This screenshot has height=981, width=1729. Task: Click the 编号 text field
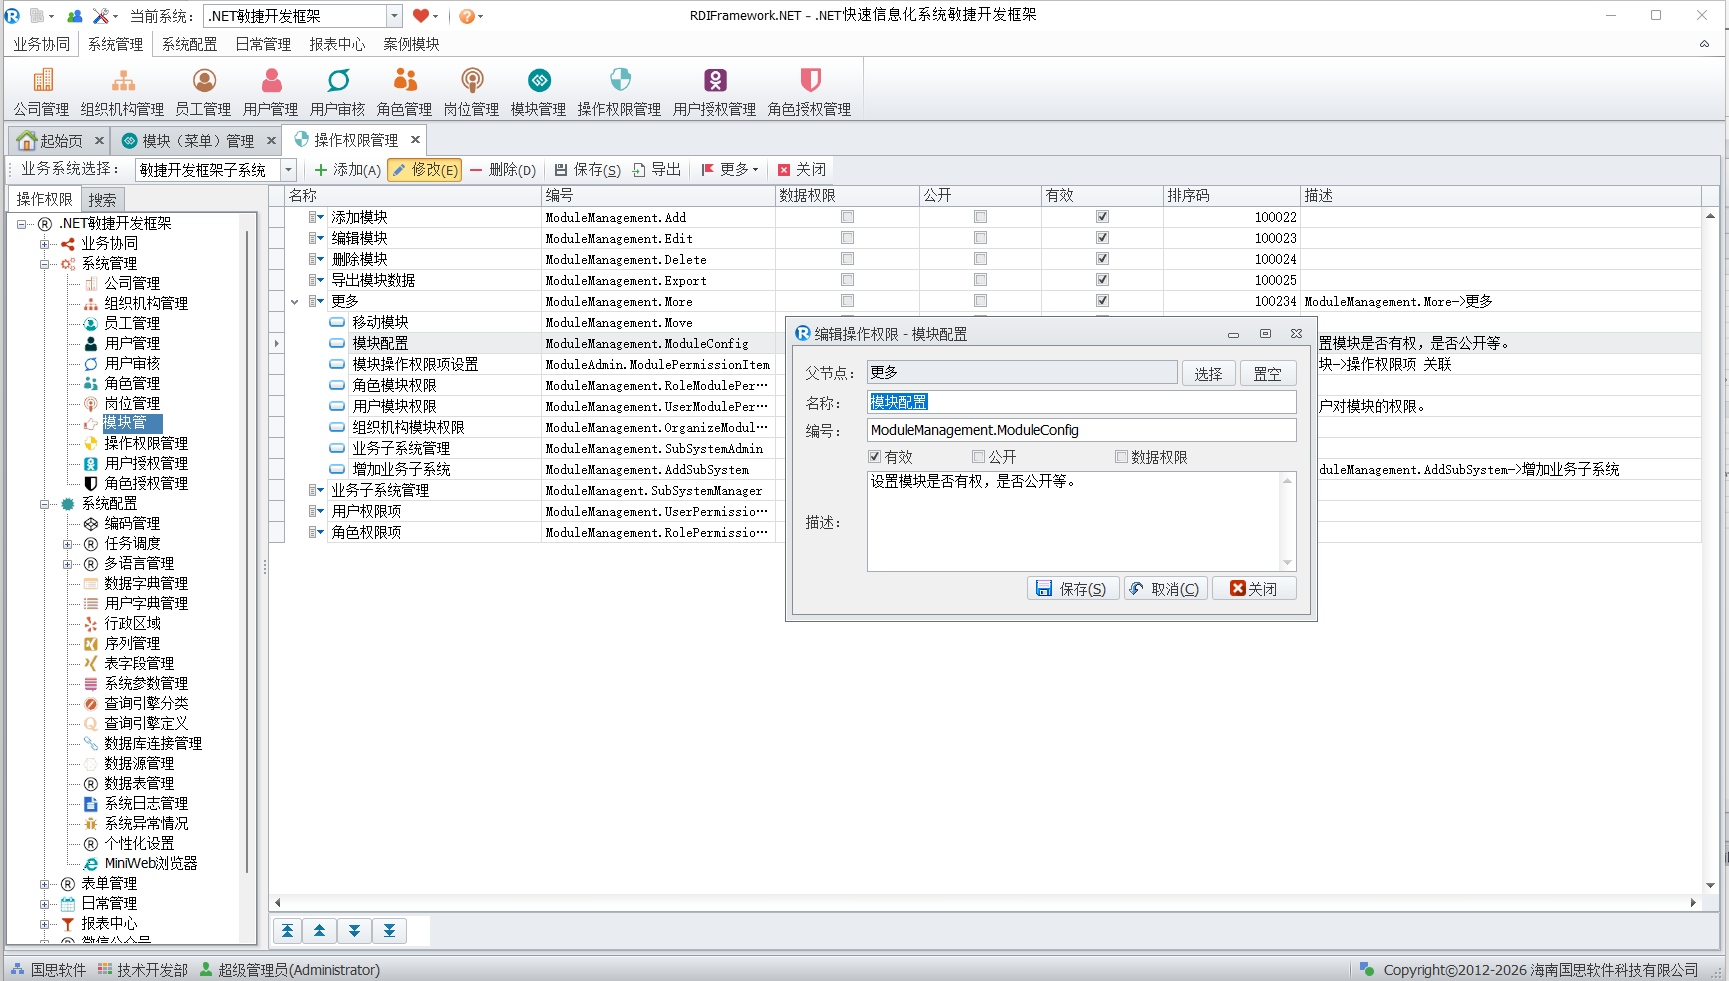pyautogui.click(x=1080, y=430)
